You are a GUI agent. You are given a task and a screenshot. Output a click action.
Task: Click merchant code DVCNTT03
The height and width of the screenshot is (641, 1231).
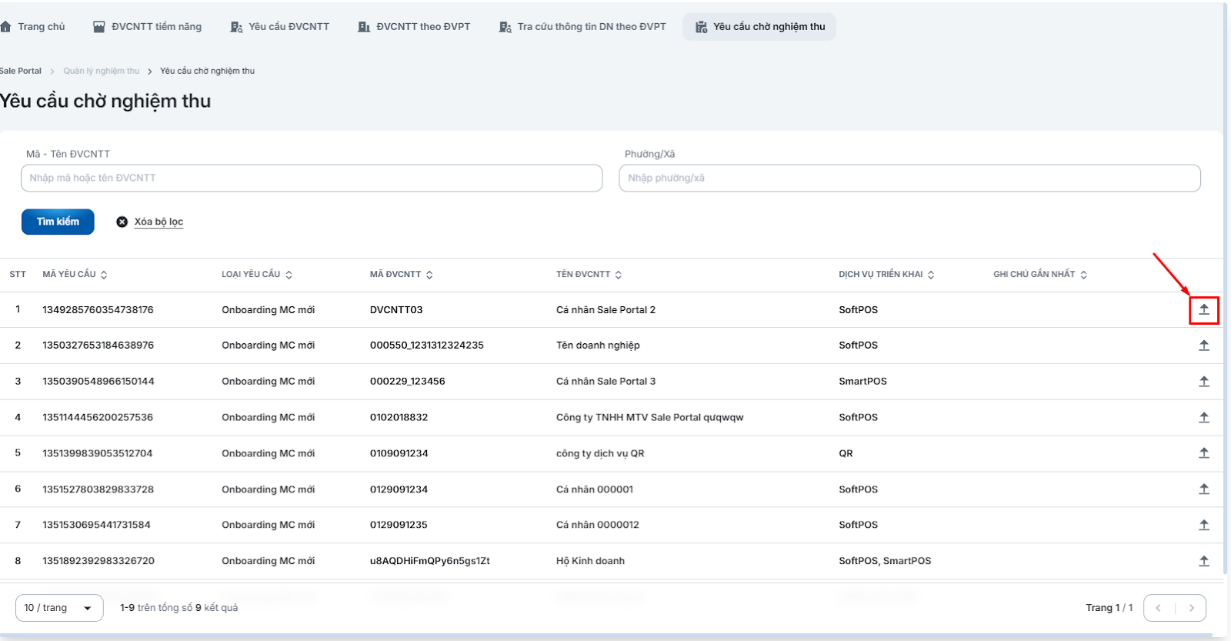pyautogui.click(x=396, y=310)
